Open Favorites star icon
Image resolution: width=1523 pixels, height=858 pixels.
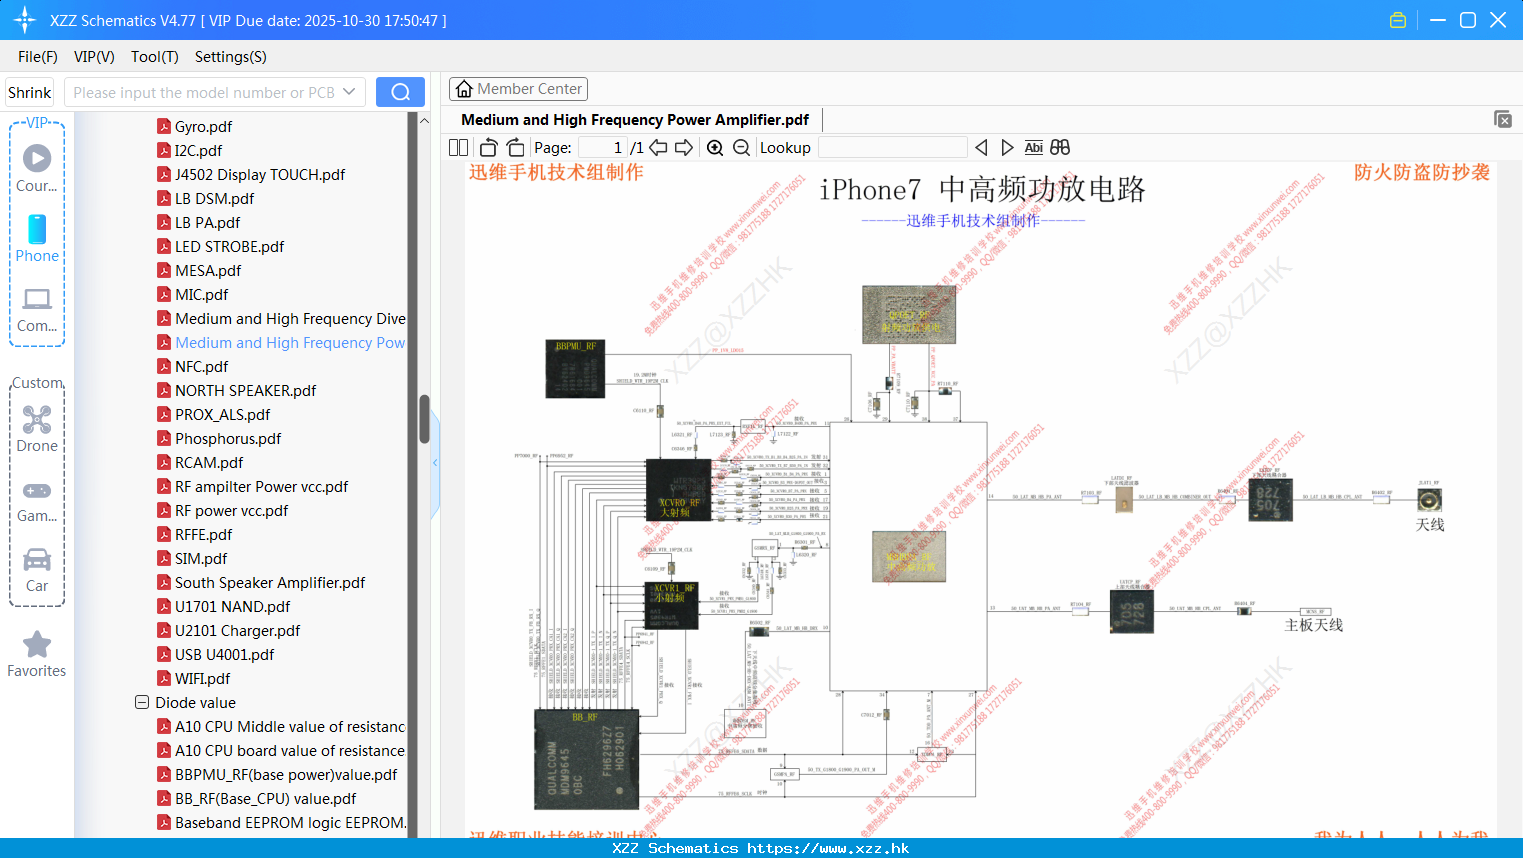click(37, 644)
